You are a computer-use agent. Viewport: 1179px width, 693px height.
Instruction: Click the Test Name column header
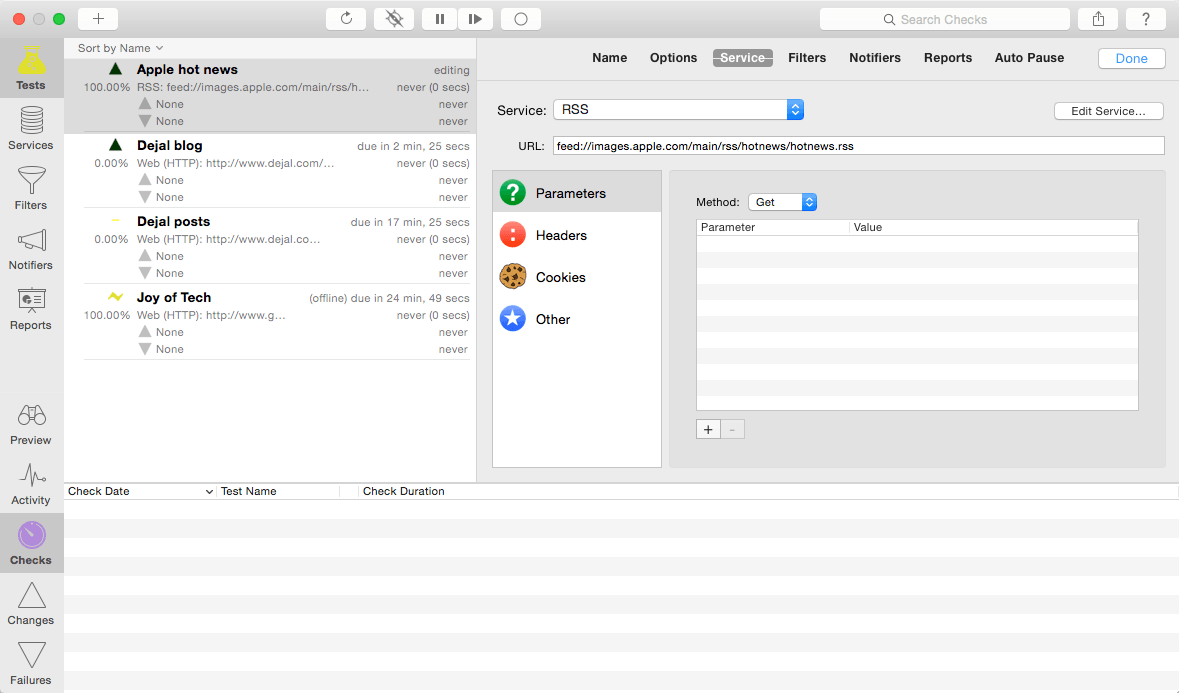click(x=277, y=492)
